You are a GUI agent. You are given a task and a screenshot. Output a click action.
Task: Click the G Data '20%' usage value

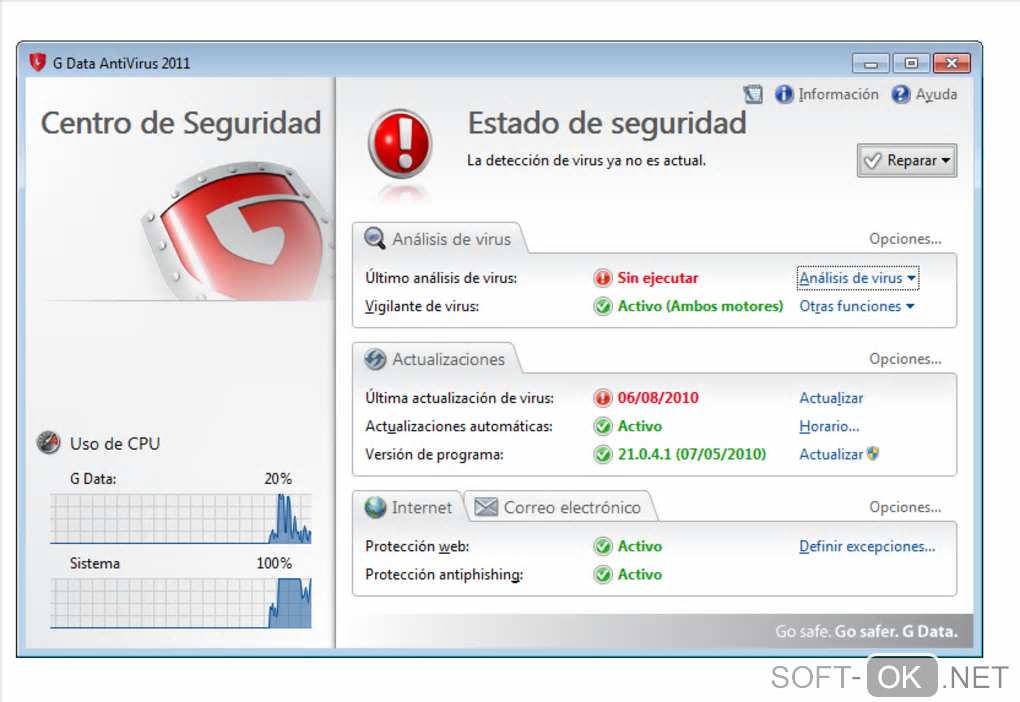point(278,479)
